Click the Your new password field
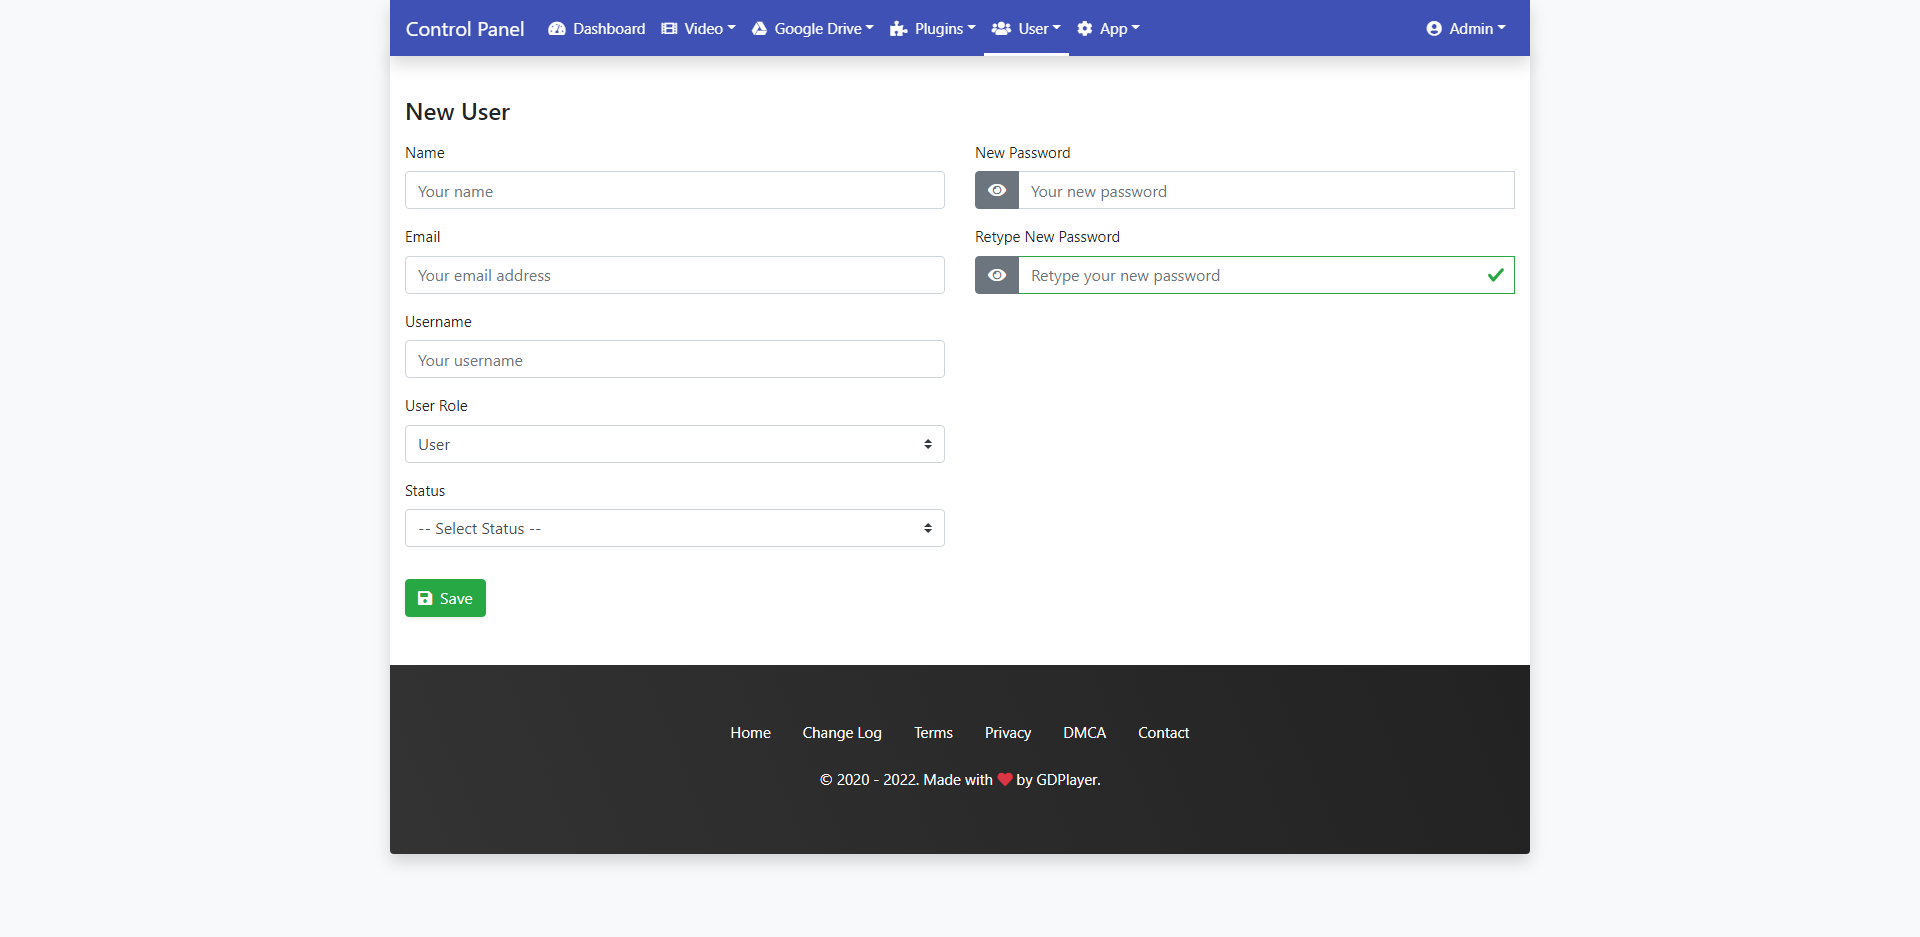The height and width of the screenshot is (937, 1920). point(1266,190)
